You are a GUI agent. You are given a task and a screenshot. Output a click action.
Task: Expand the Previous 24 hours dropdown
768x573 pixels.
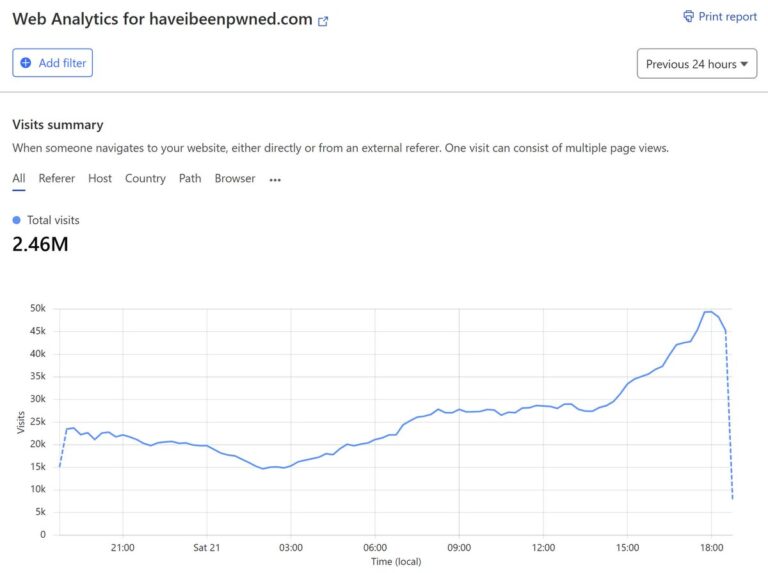pos(696,64)
